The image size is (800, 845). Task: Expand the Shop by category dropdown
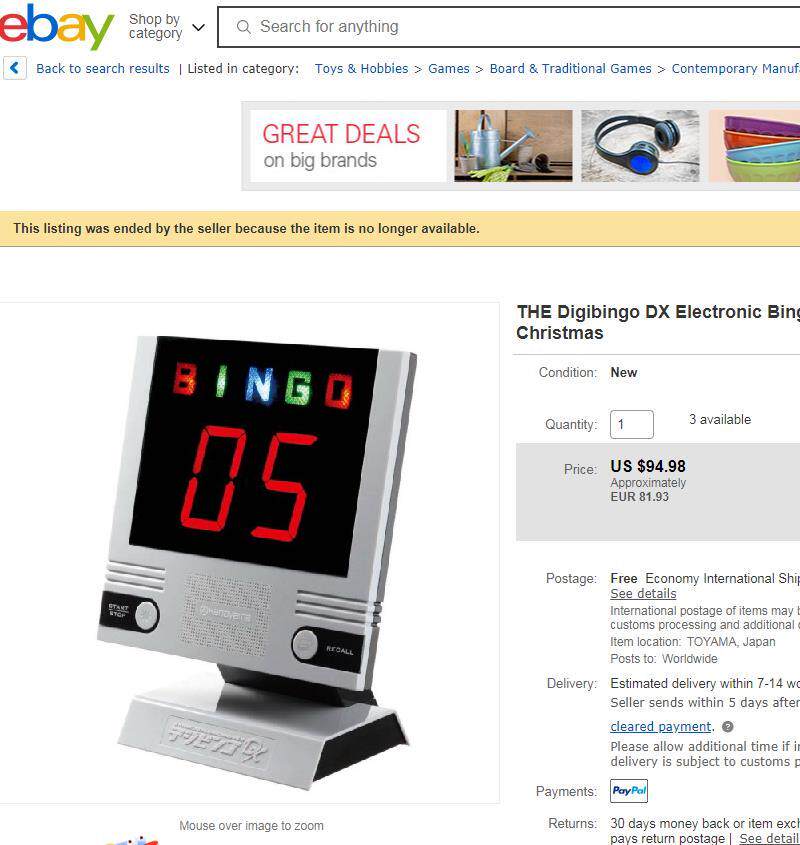pyautogui.click(x=167, y=26)
